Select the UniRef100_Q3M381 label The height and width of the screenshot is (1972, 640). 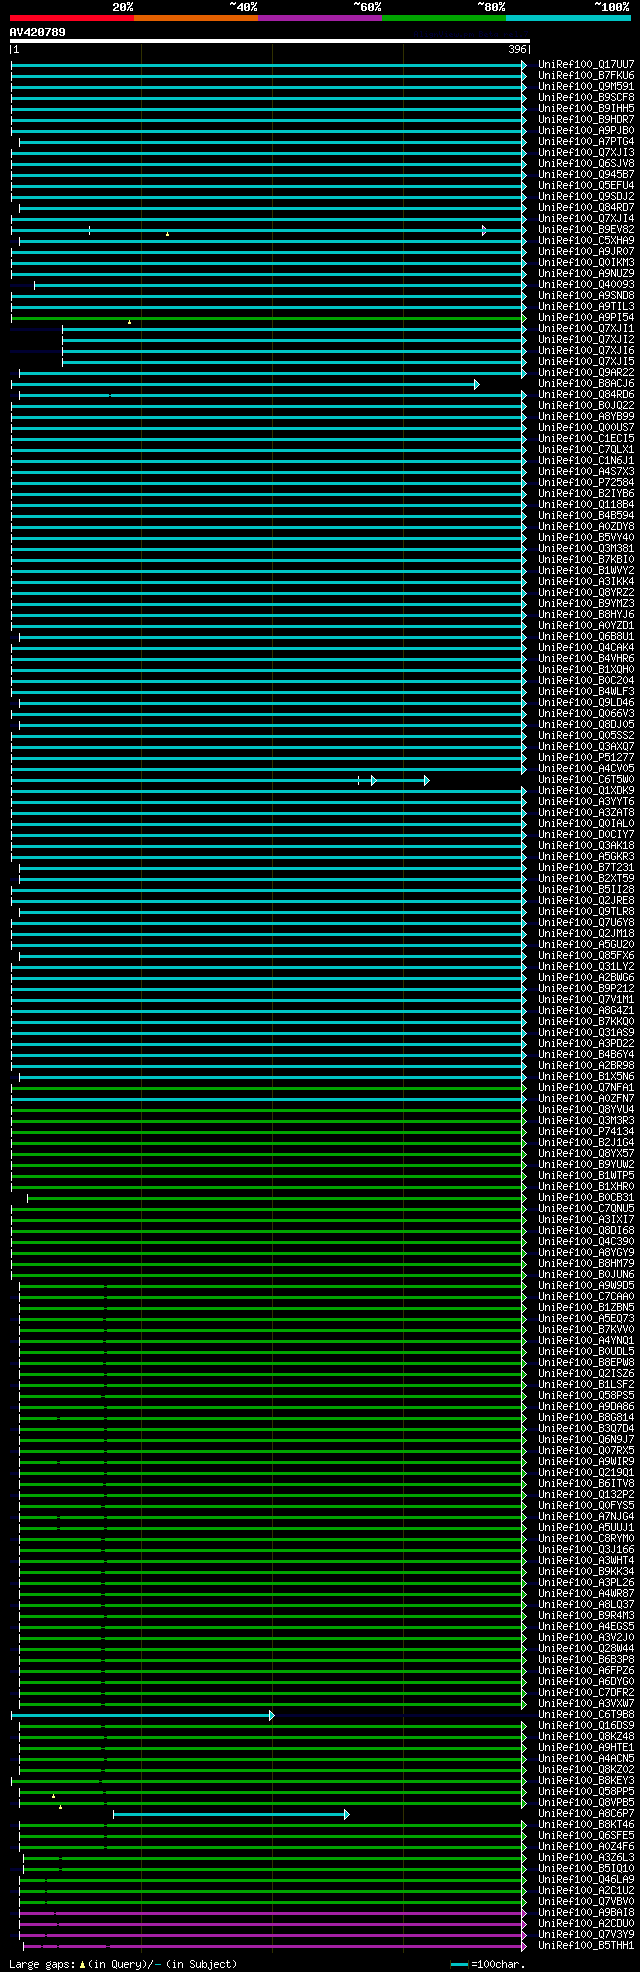[586, 548]
